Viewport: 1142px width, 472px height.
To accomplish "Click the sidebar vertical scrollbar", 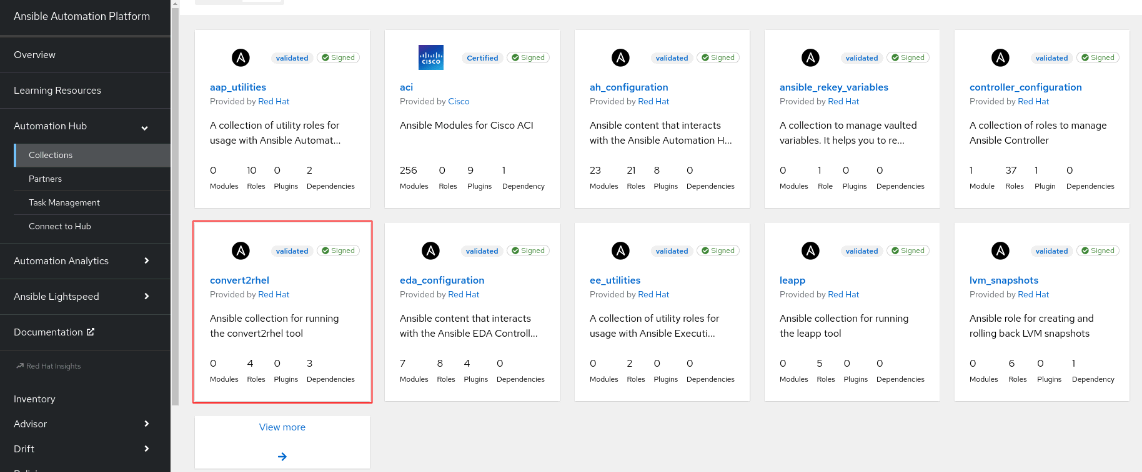I will coord(175,204).
